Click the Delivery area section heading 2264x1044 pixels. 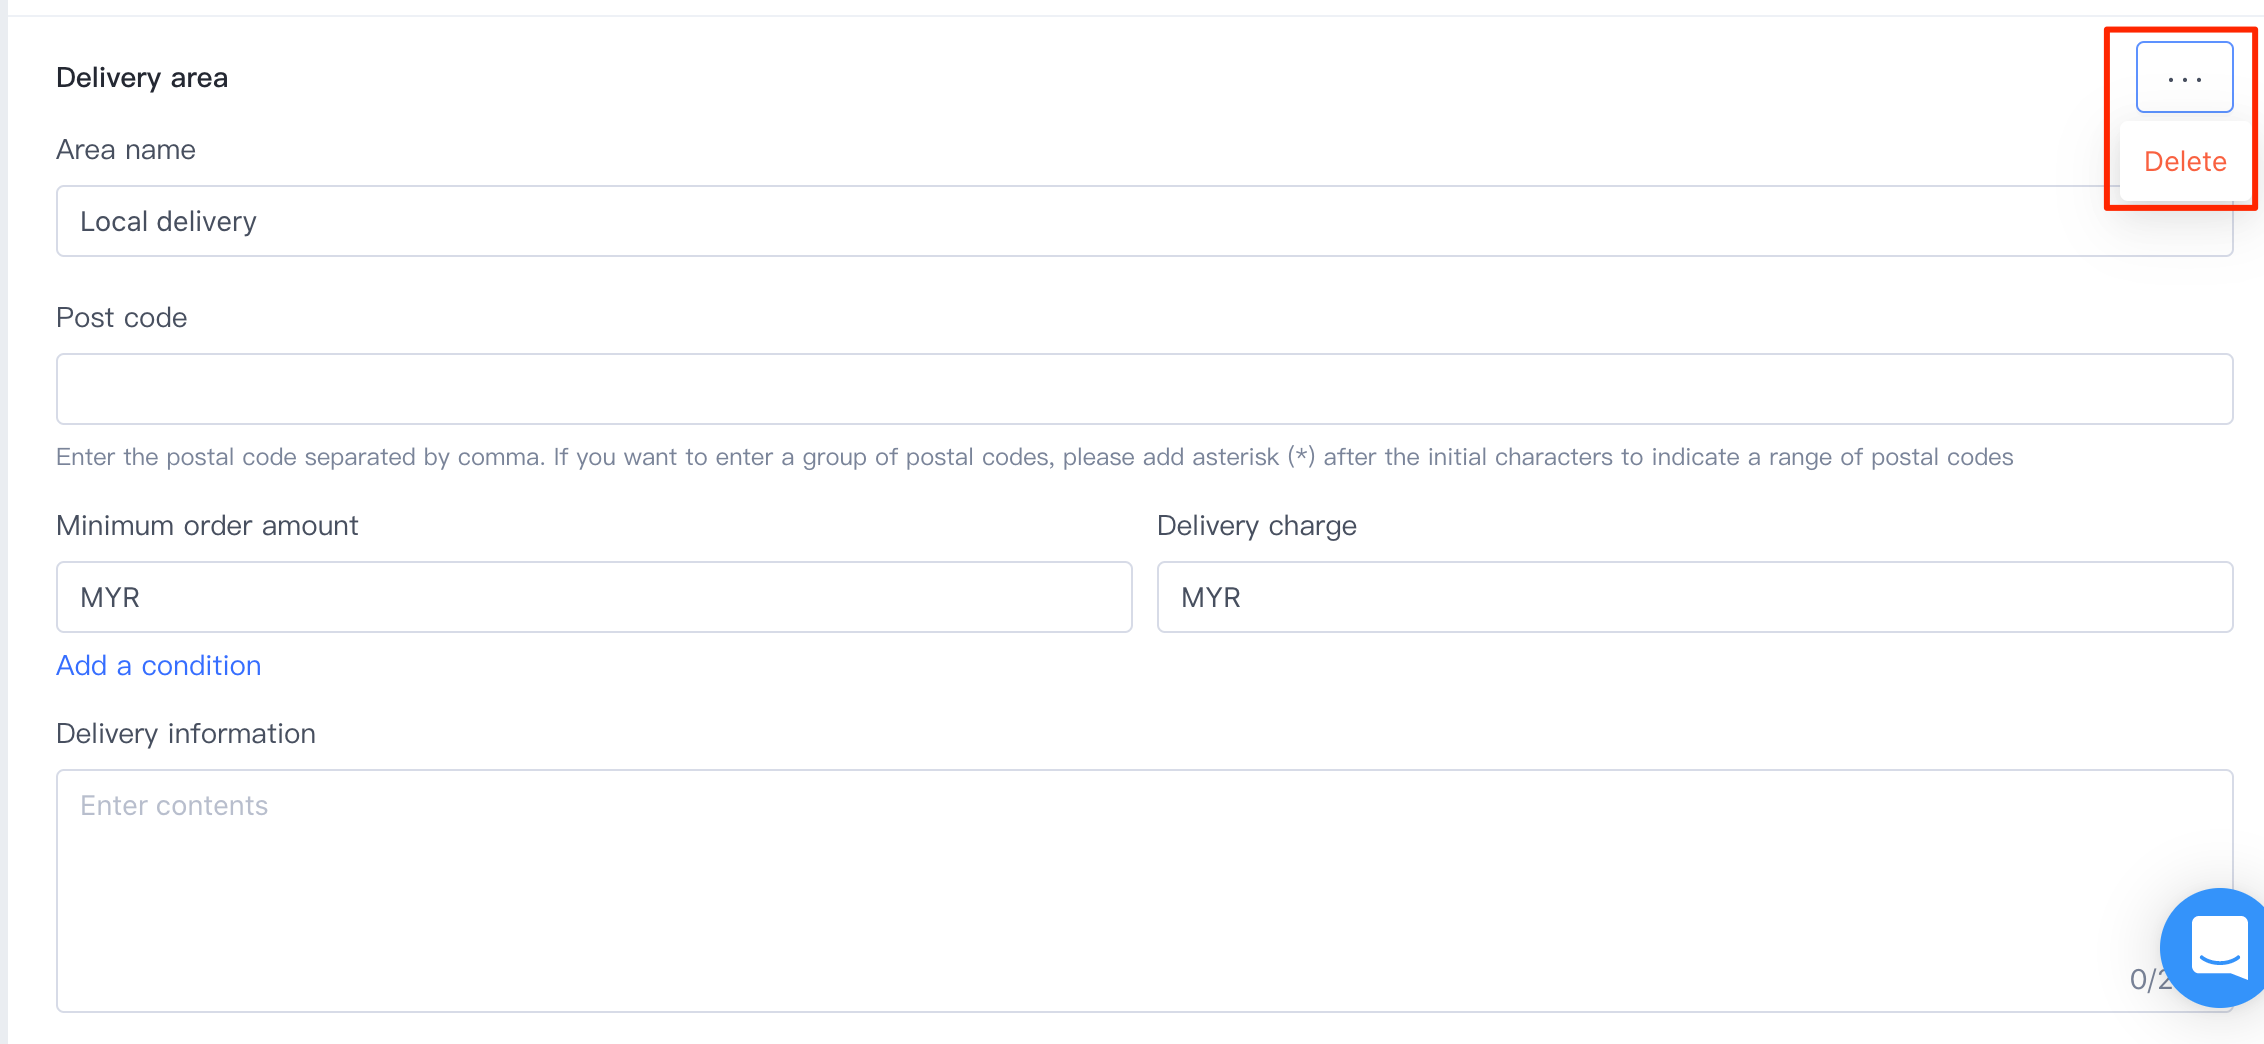pyautogui.click(x=142, y=78)
